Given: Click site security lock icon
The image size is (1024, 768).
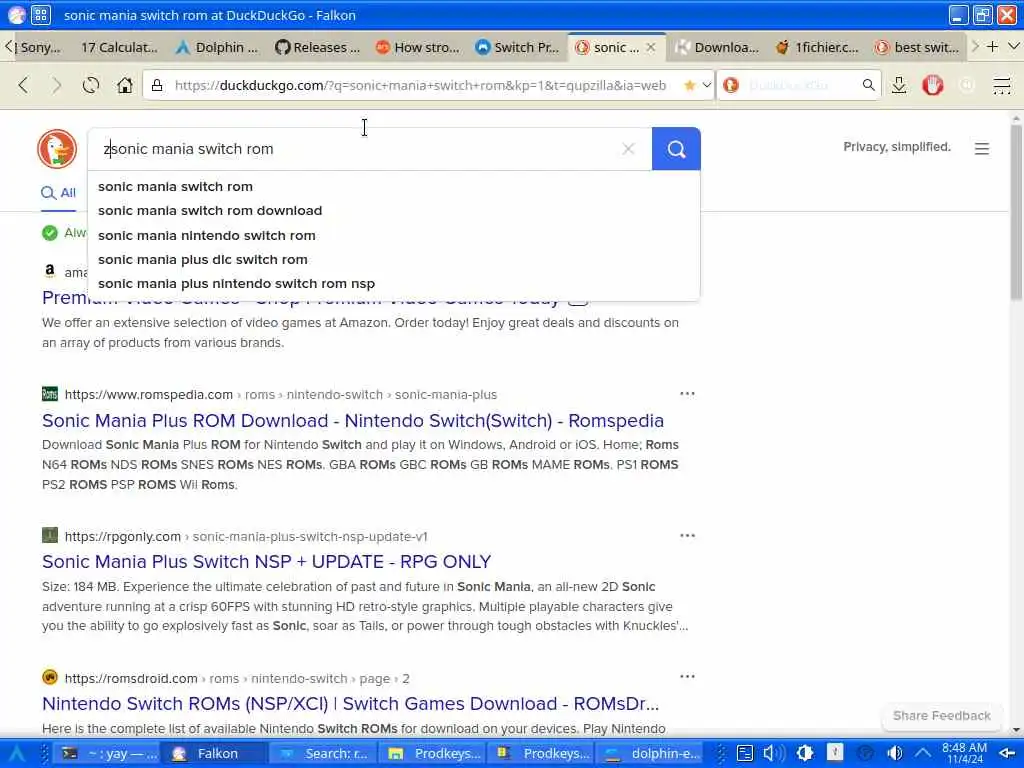Looking at the screenshot, I should (157, 85).
